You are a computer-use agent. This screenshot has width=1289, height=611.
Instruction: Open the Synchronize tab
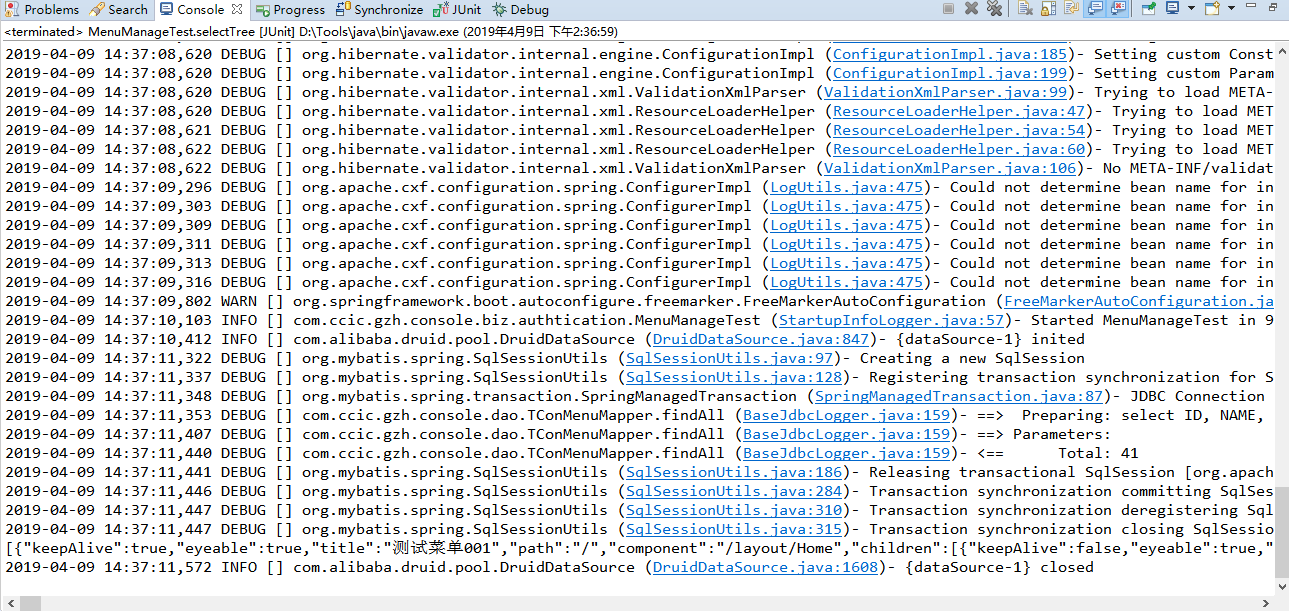pos(379,9)
